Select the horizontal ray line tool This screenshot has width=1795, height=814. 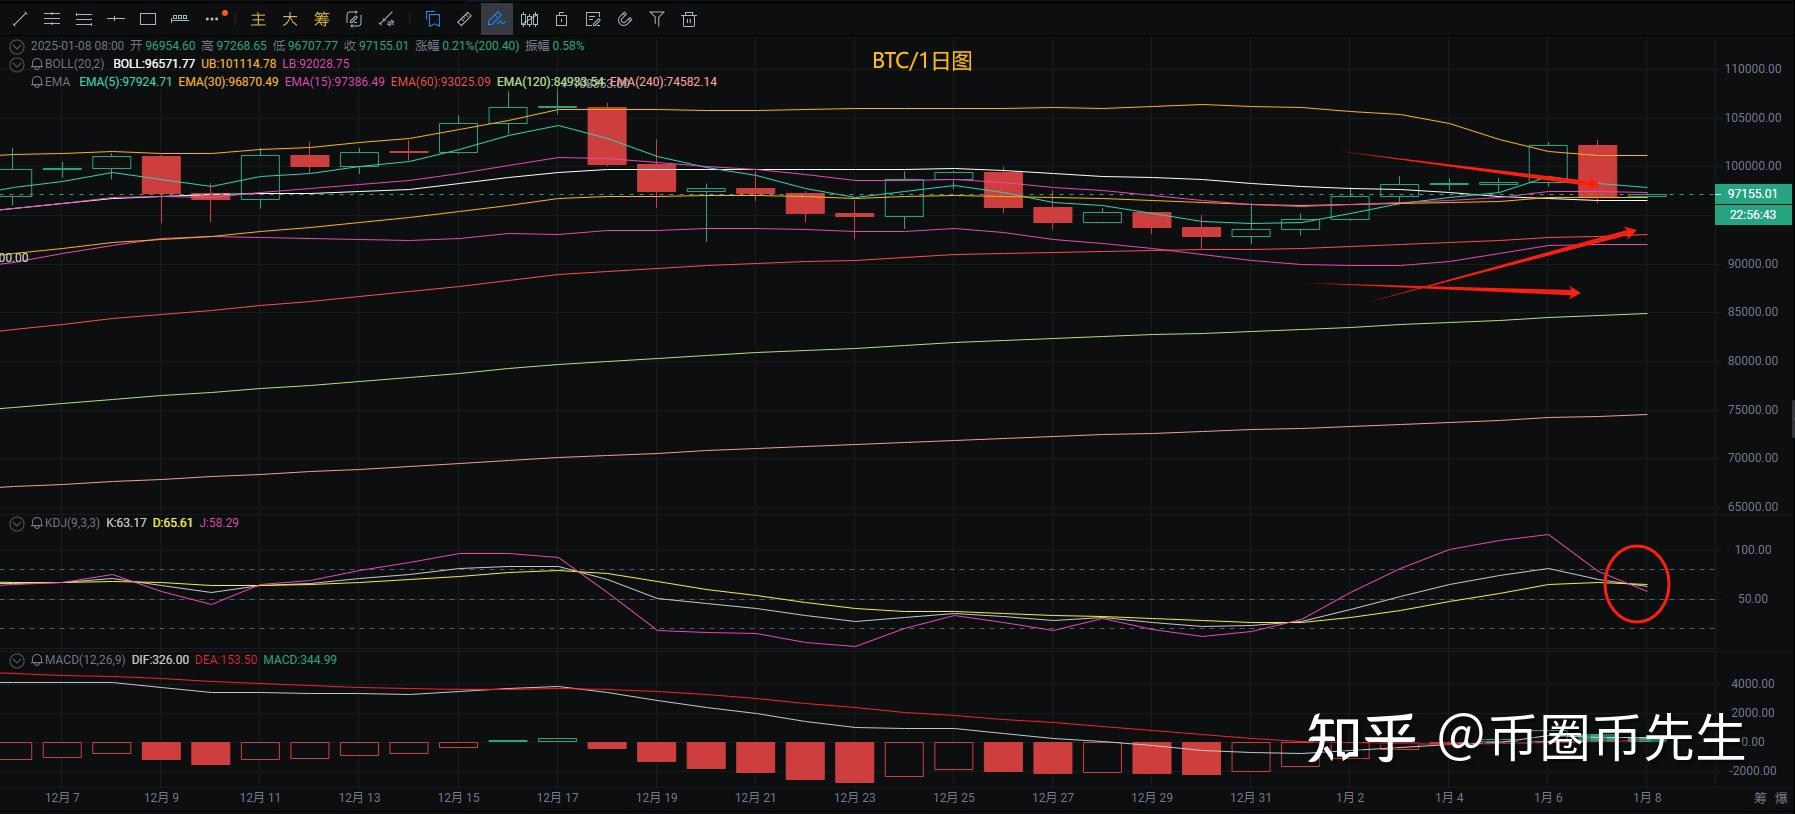tap(116, 19)
